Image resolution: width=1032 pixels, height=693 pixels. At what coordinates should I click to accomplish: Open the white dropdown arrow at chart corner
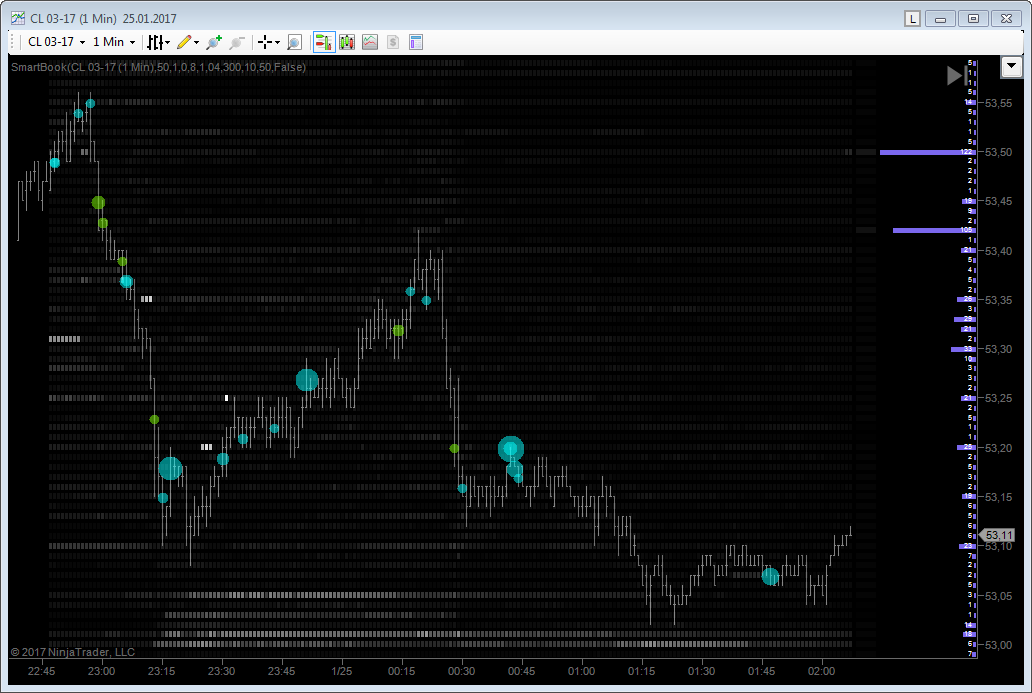pos(1011,67)
